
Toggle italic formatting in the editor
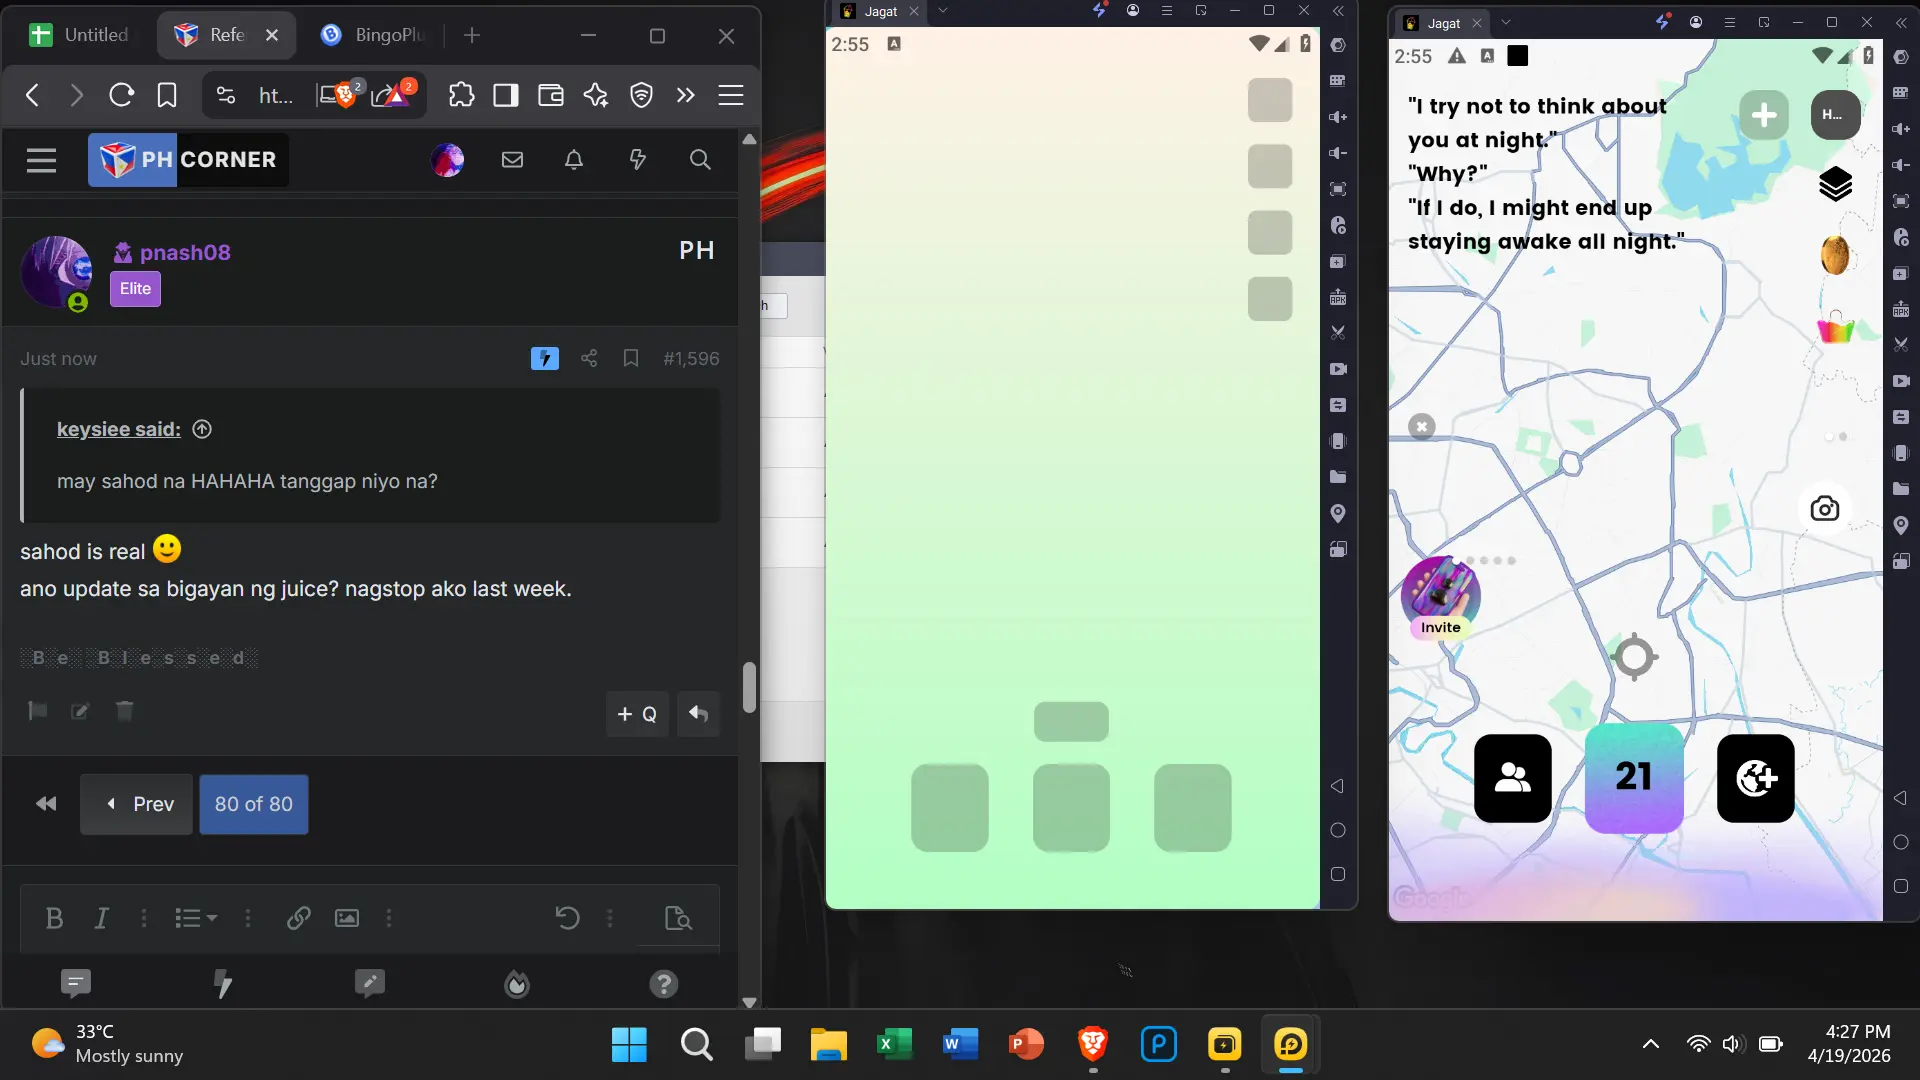[x=101, y=918]
